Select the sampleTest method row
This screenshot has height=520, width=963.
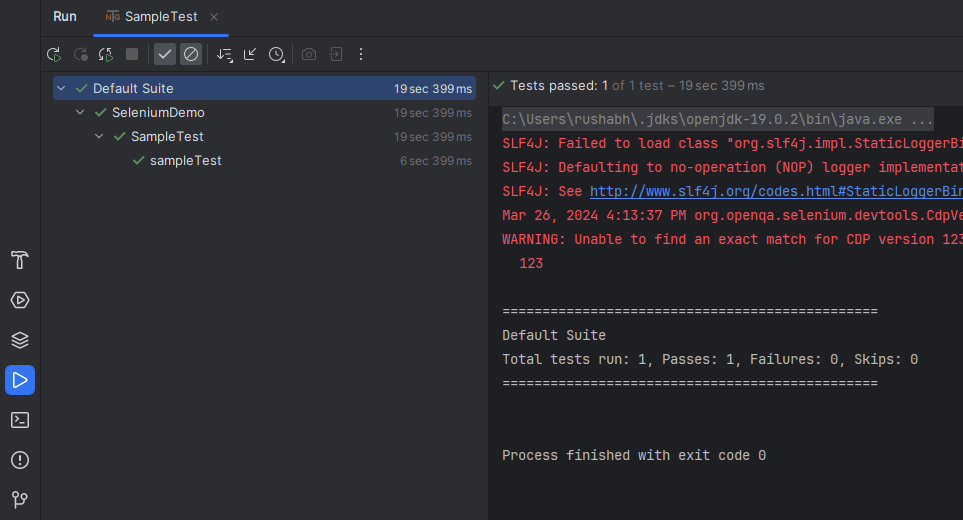point(265,161)
